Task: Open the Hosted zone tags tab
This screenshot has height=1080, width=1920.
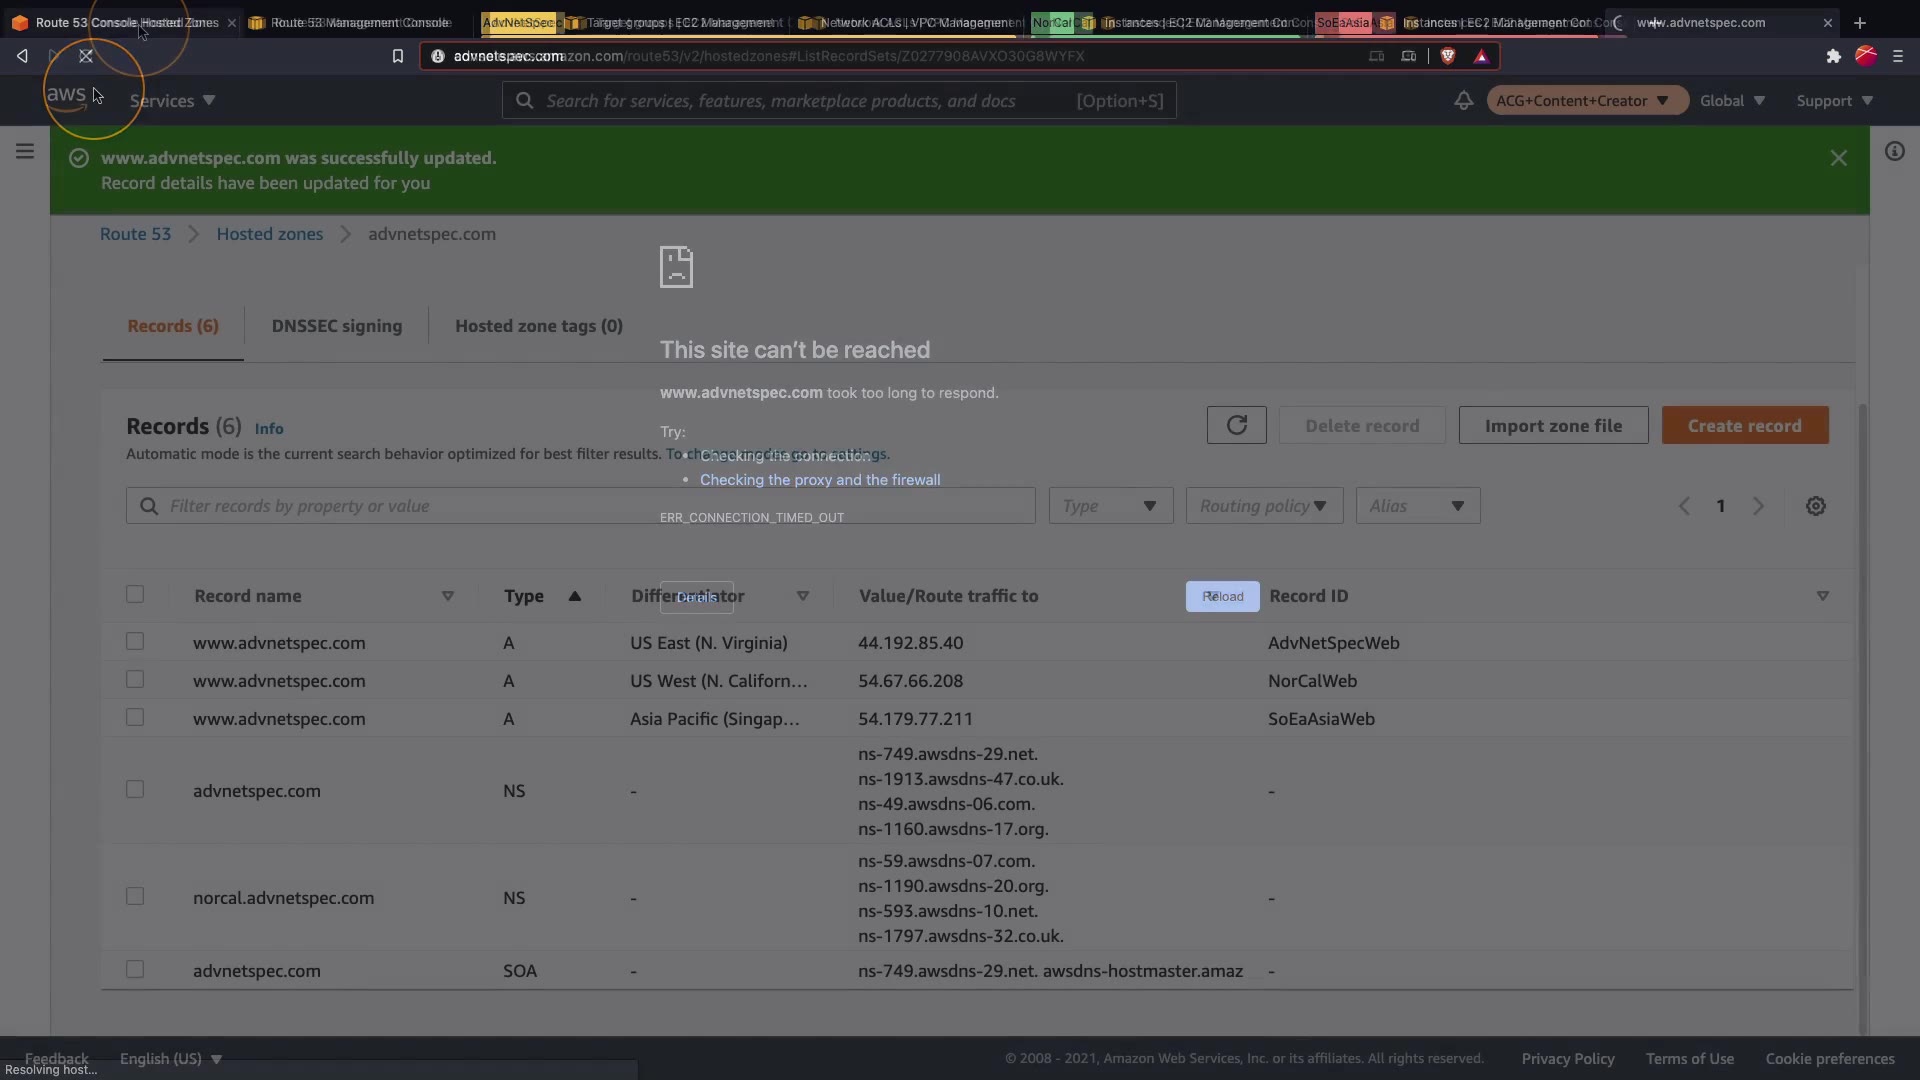Action: [538, 326]
